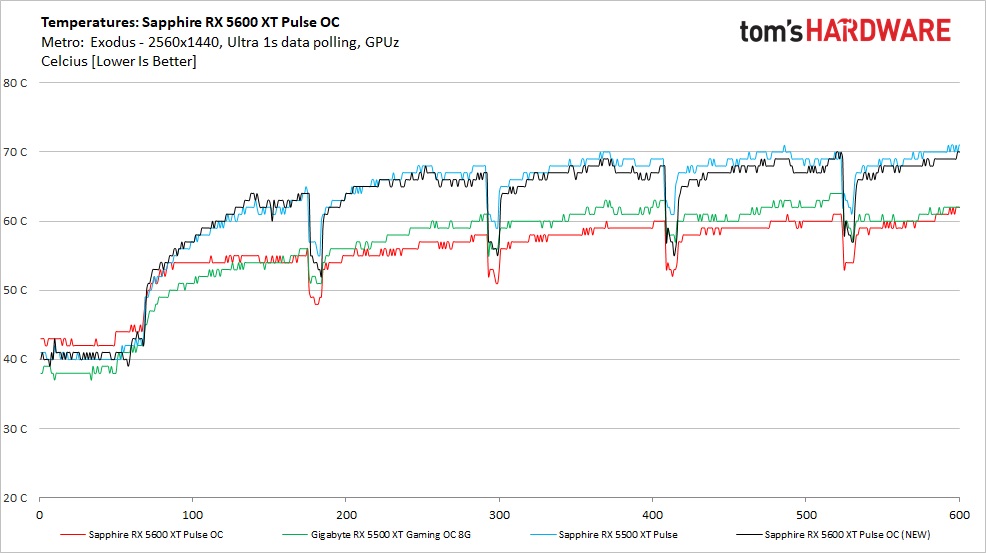Click the green legend line swatch
Screen dimensions: 986x553
pyautogui.click(x=295, y=535)
